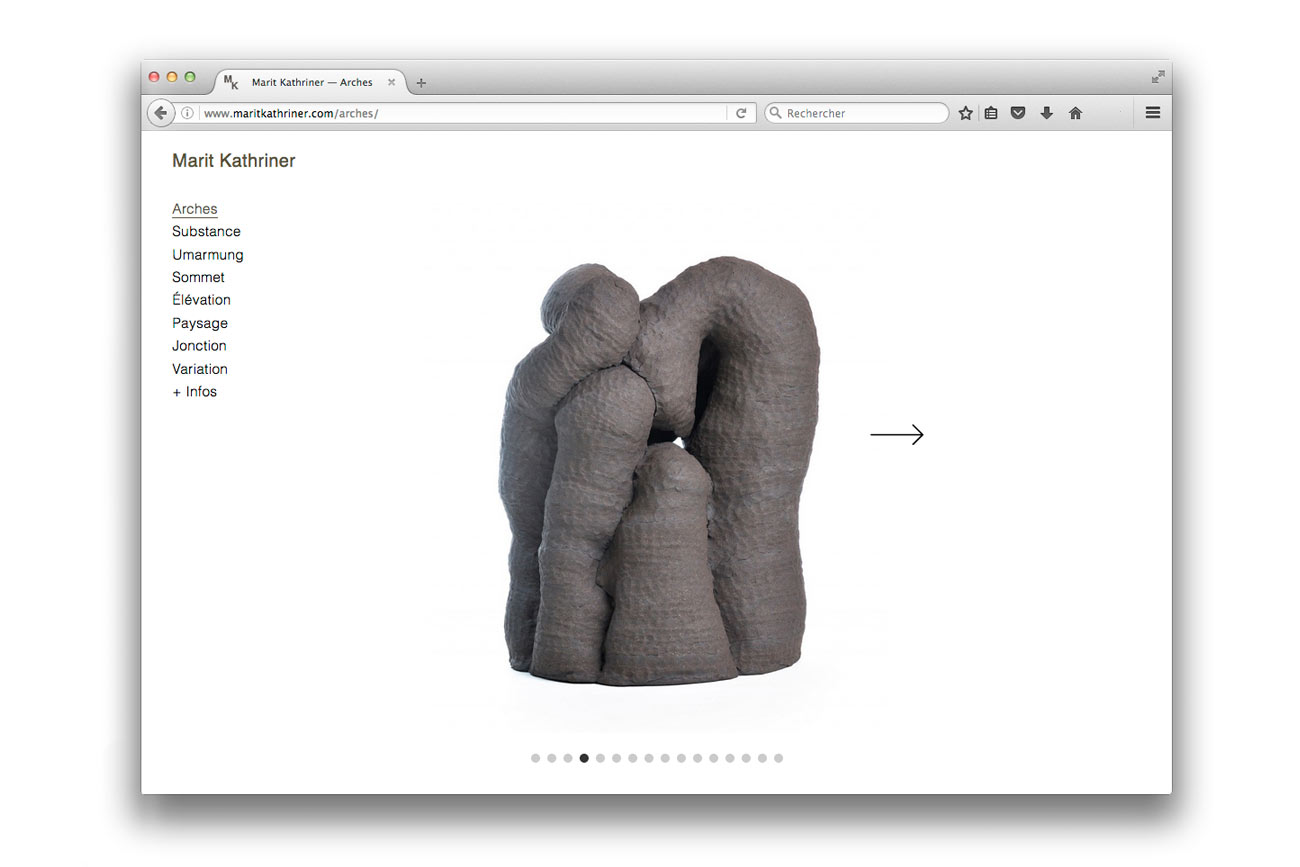This screenshot has height=867, width=1300.
Task: Expand the + Infos section
Action: pyautogui.click(x=194, y=392)
